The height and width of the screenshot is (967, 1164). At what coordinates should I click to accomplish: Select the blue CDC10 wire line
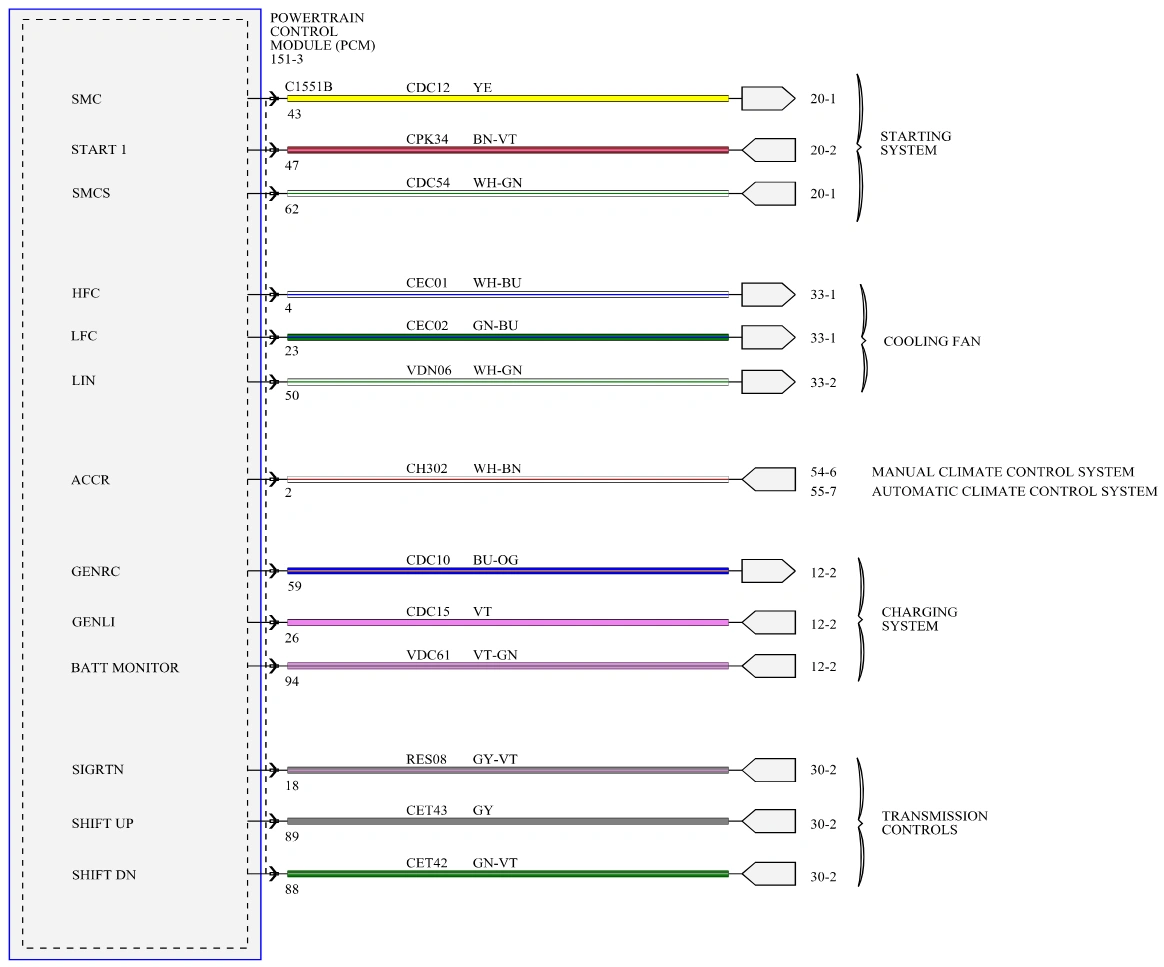(508, 571)
